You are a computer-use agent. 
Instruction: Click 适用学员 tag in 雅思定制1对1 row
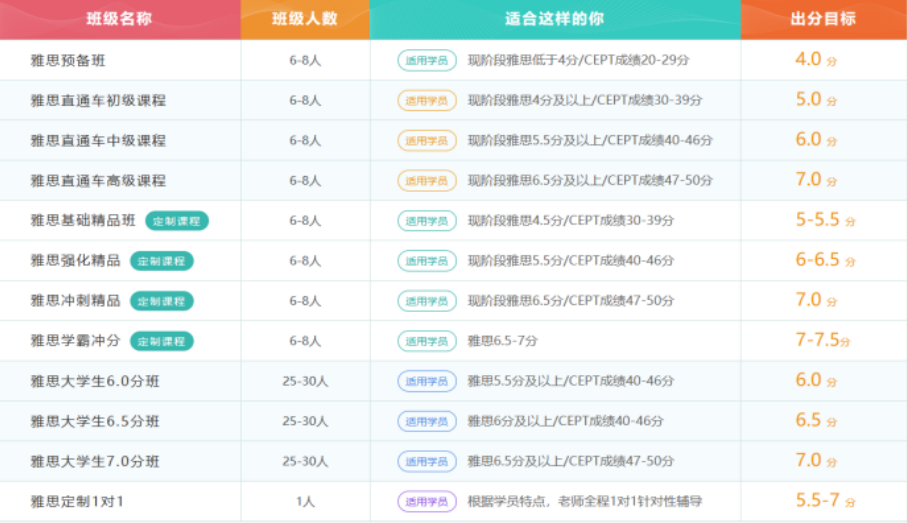point(427,502)
